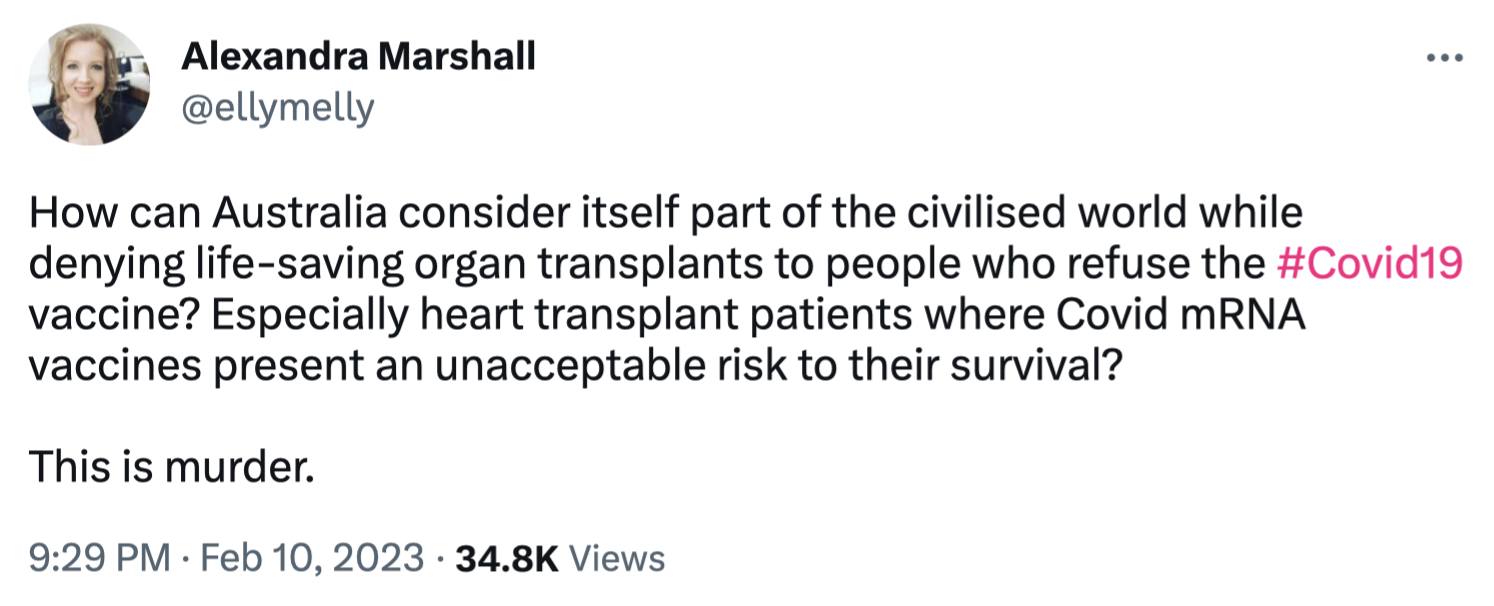This screenshot has width=1494, height=606.
Task: Open Alexandra Marshall's profile picture
Action: click(89, 84)
